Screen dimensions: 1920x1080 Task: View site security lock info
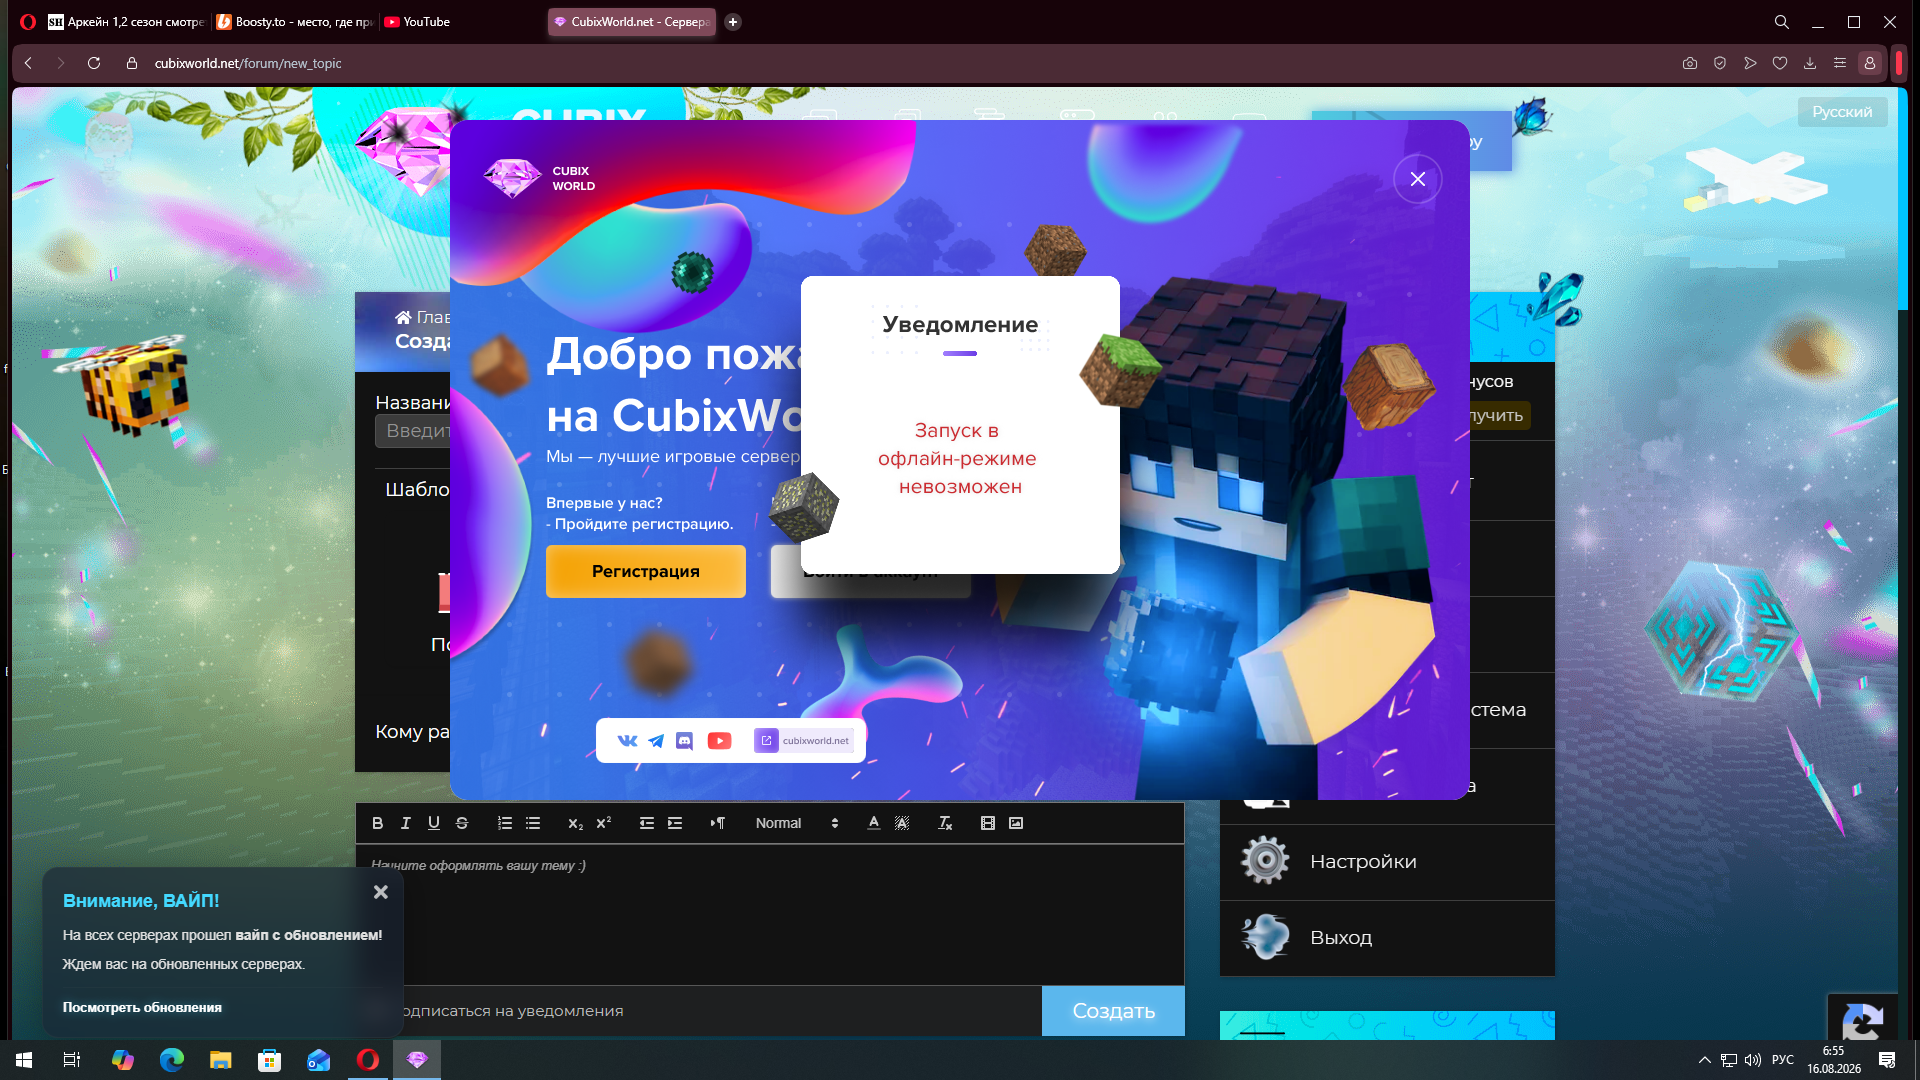pos(131,63)
